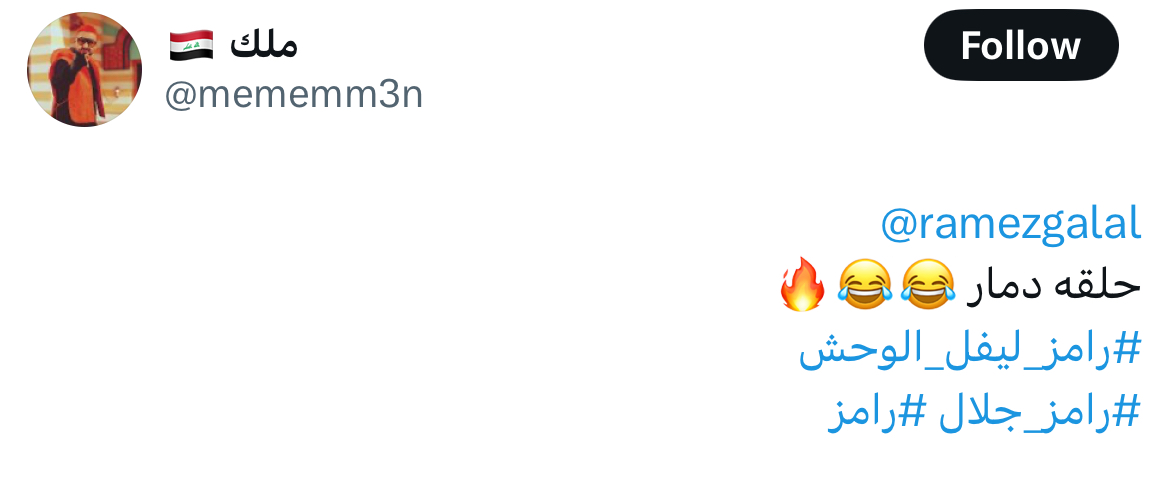Click the word جلال in the second hashtag

click(978, 412)
